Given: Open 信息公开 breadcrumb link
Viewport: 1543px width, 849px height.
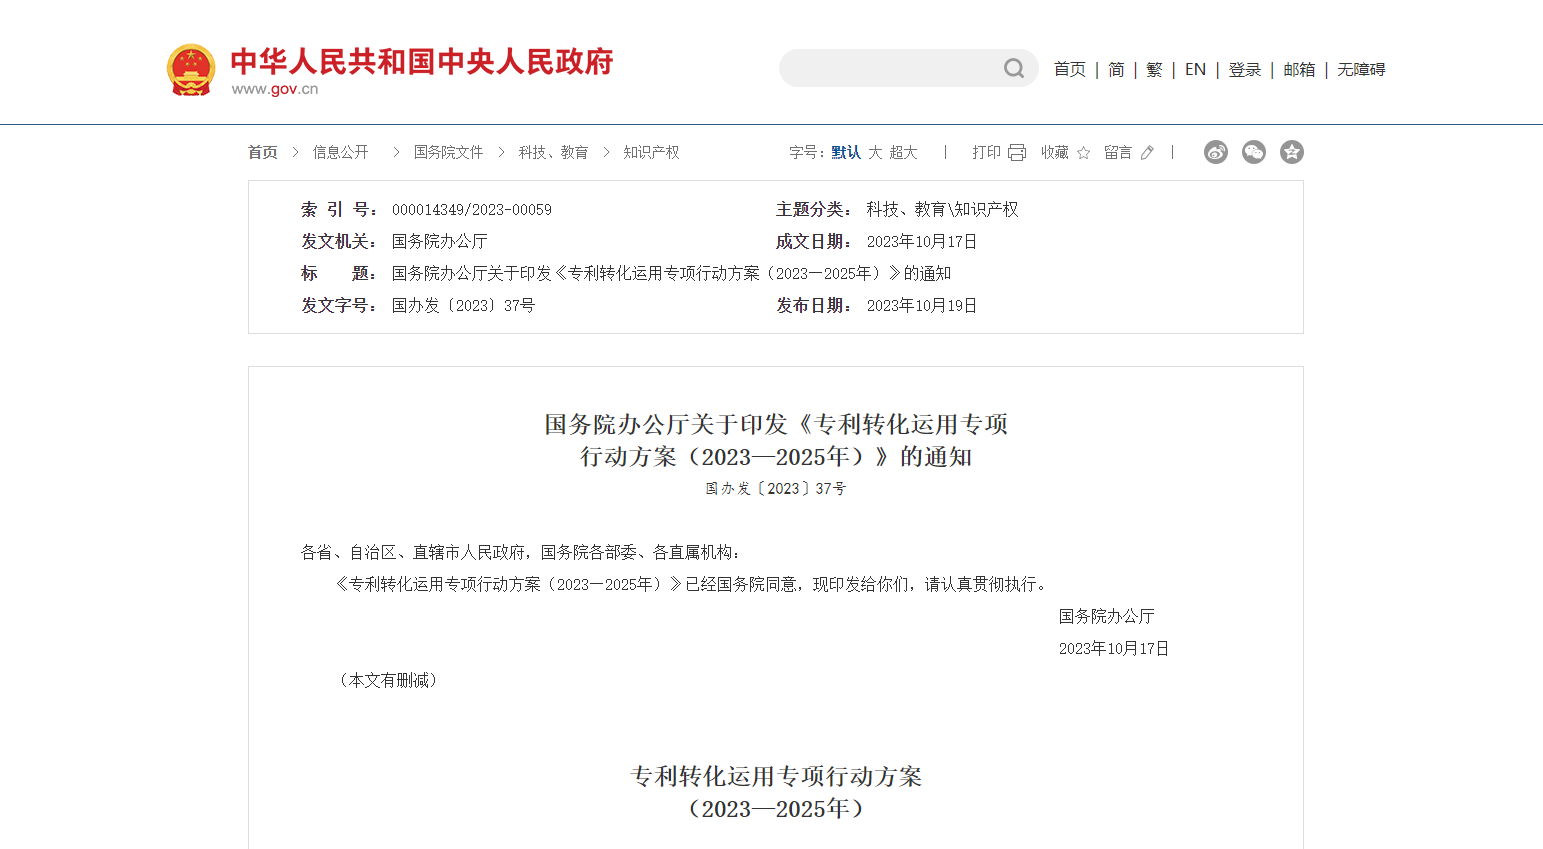Looking at the screenshot, I should [x=340, y=152].
